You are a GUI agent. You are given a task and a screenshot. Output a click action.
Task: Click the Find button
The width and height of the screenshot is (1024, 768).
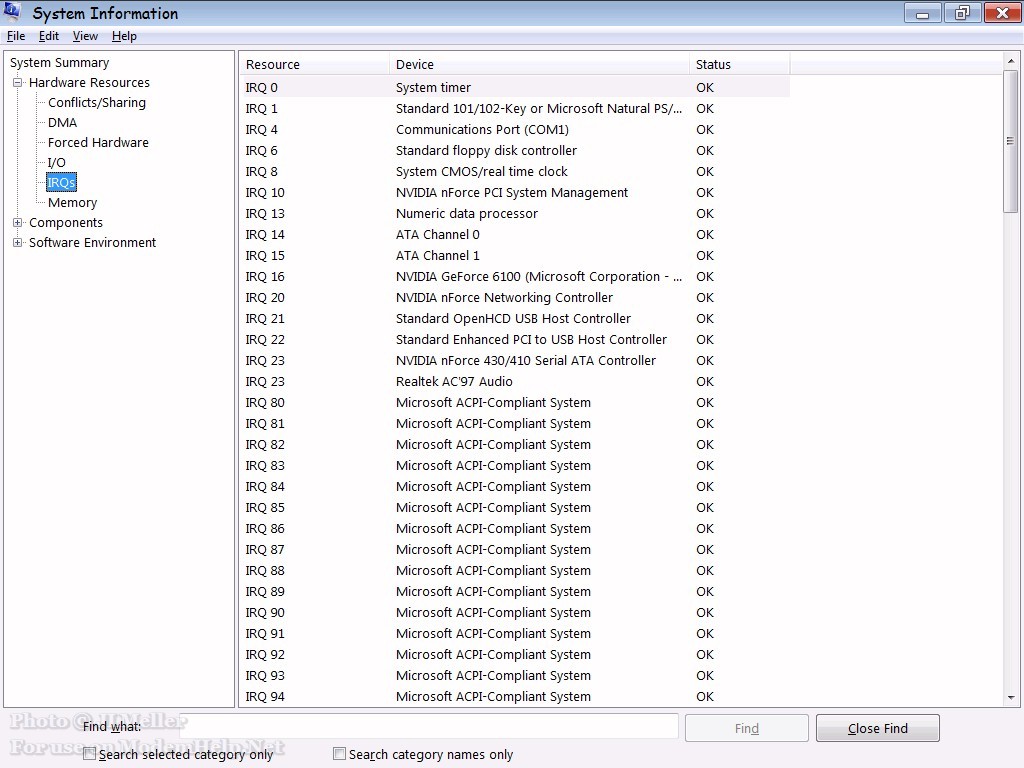click(x=746, y=728)
